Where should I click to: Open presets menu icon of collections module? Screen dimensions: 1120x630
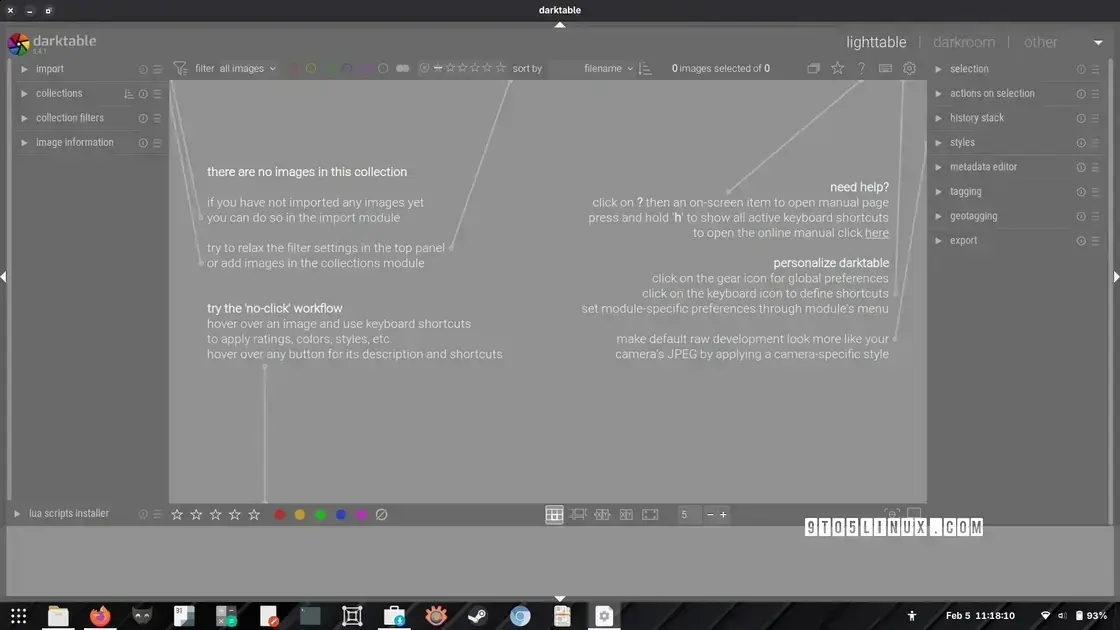(157, 94)
